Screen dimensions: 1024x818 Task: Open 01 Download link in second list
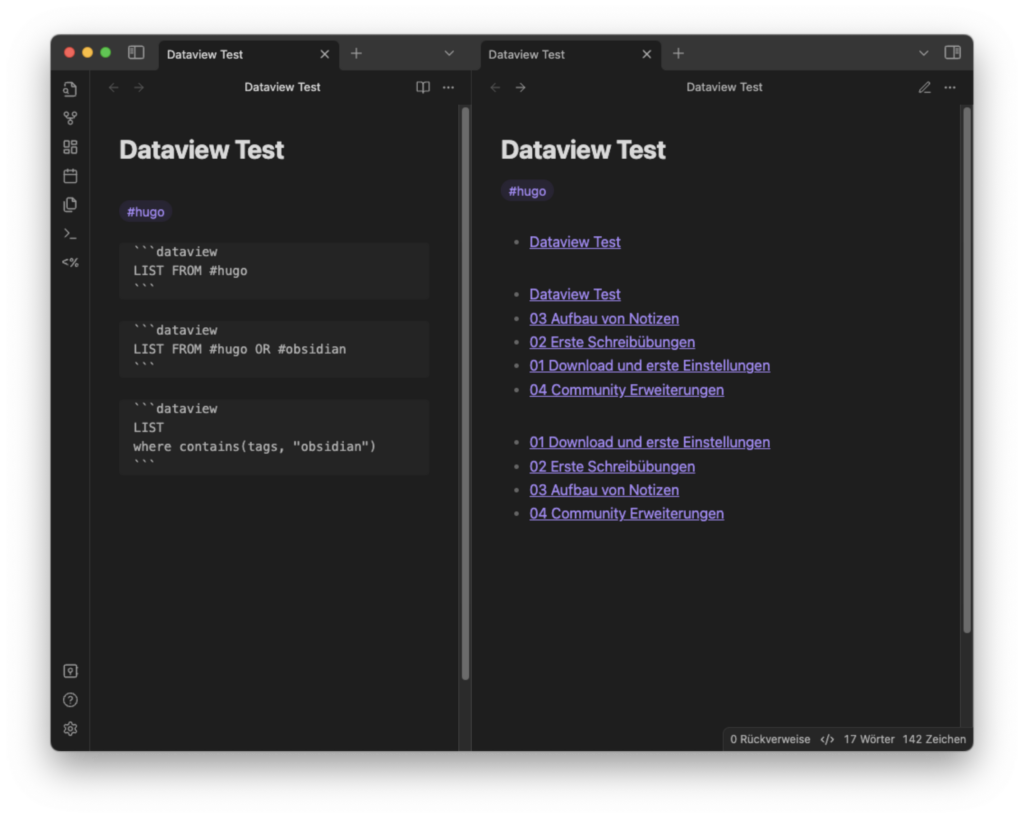tap(650, 366)
